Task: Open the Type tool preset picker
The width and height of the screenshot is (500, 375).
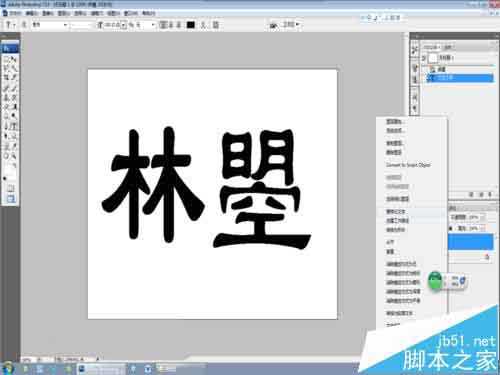Action: (x=10, y=25)
